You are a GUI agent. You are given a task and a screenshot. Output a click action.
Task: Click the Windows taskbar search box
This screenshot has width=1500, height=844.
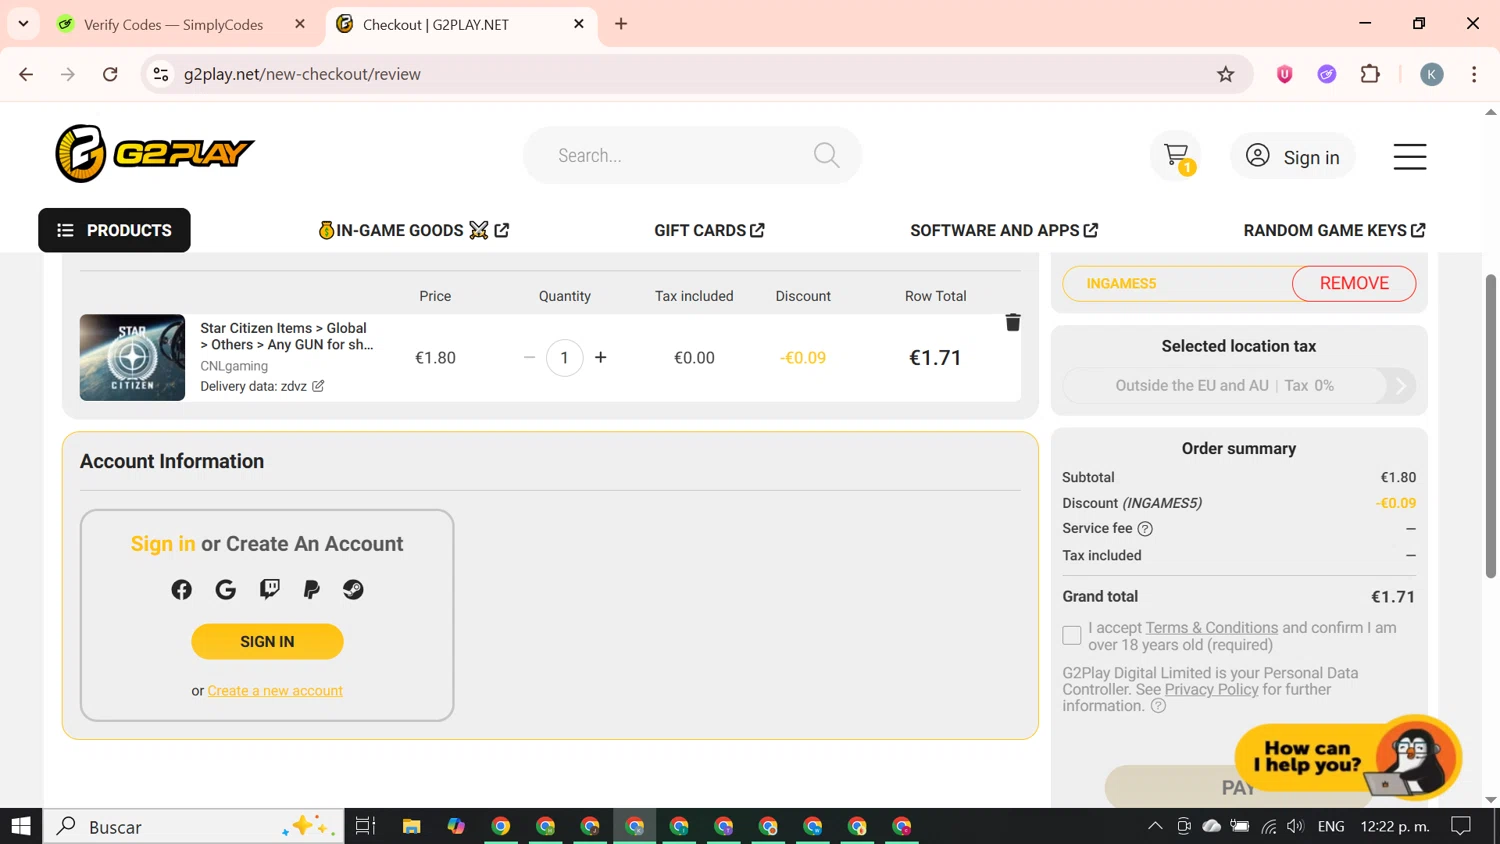click(194, 826)
